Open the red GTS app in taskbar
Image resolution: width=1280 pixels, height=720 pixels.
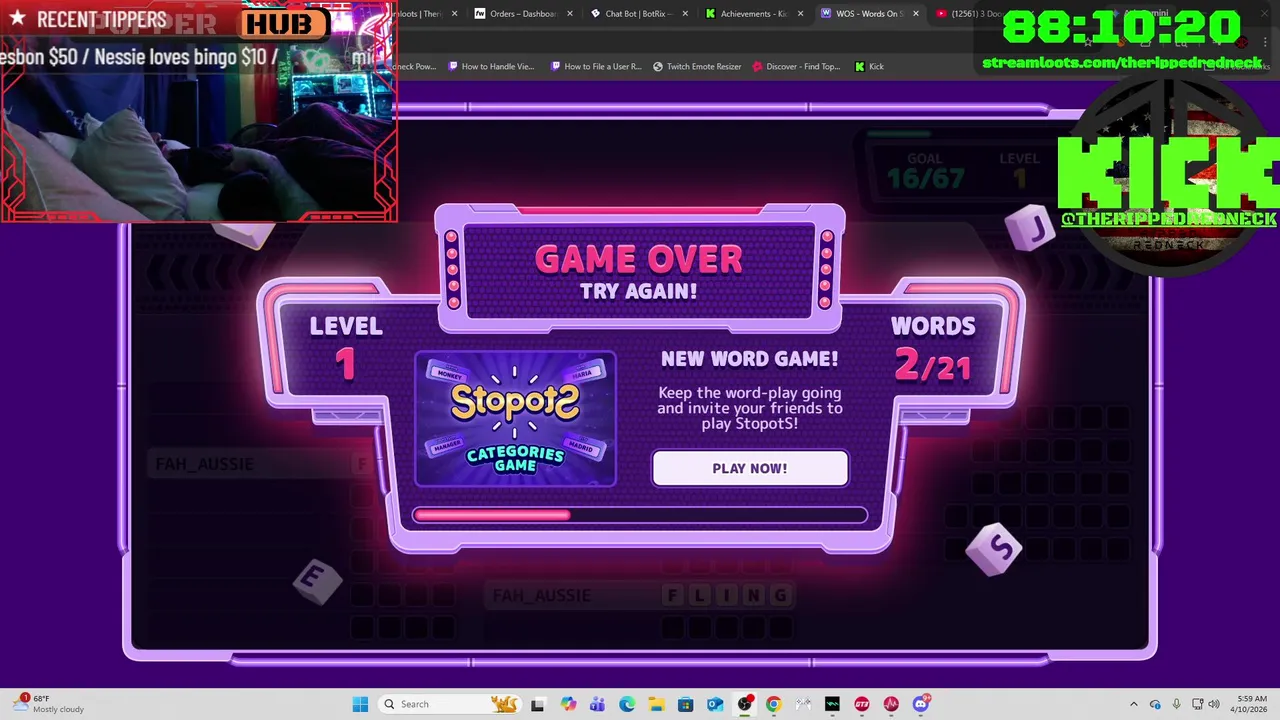pyautogui.click(x=862, y=704)
